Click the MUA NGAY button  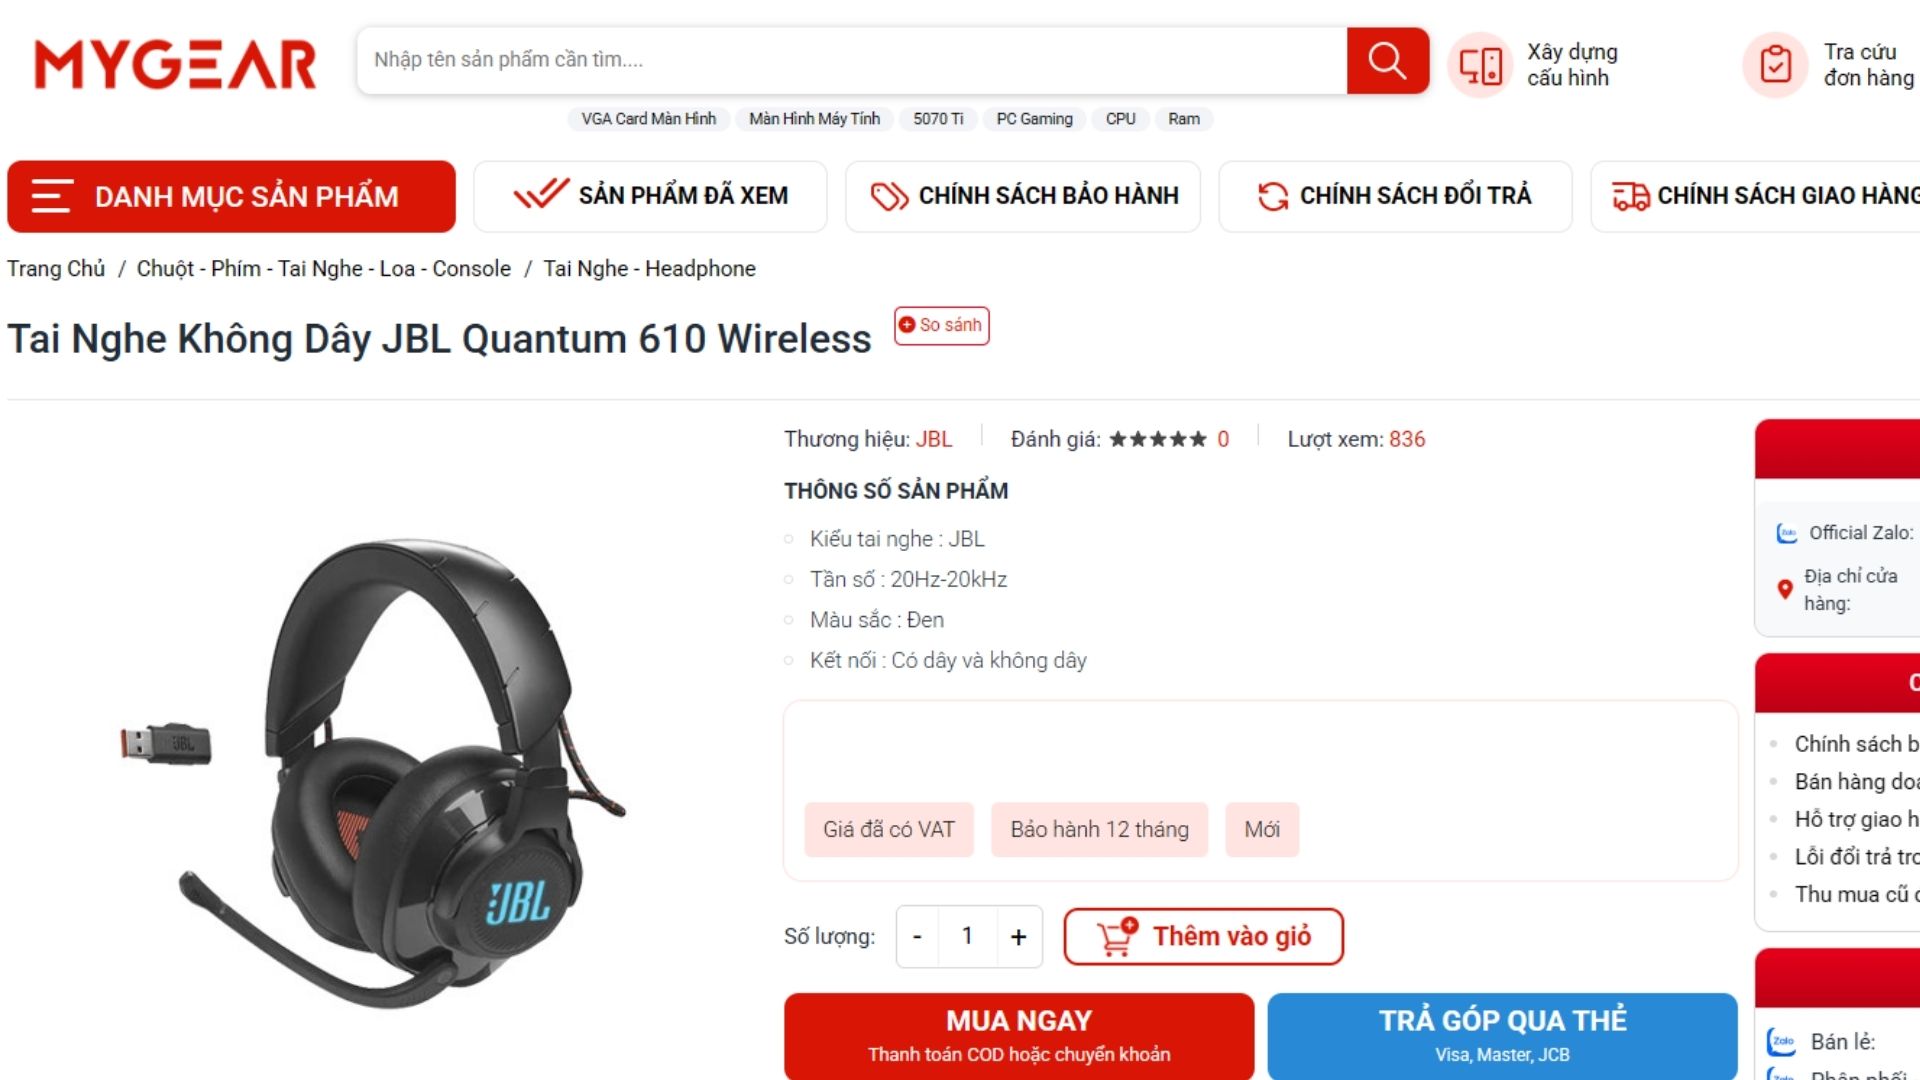pyautogui.click(x=1019, y=1035)
